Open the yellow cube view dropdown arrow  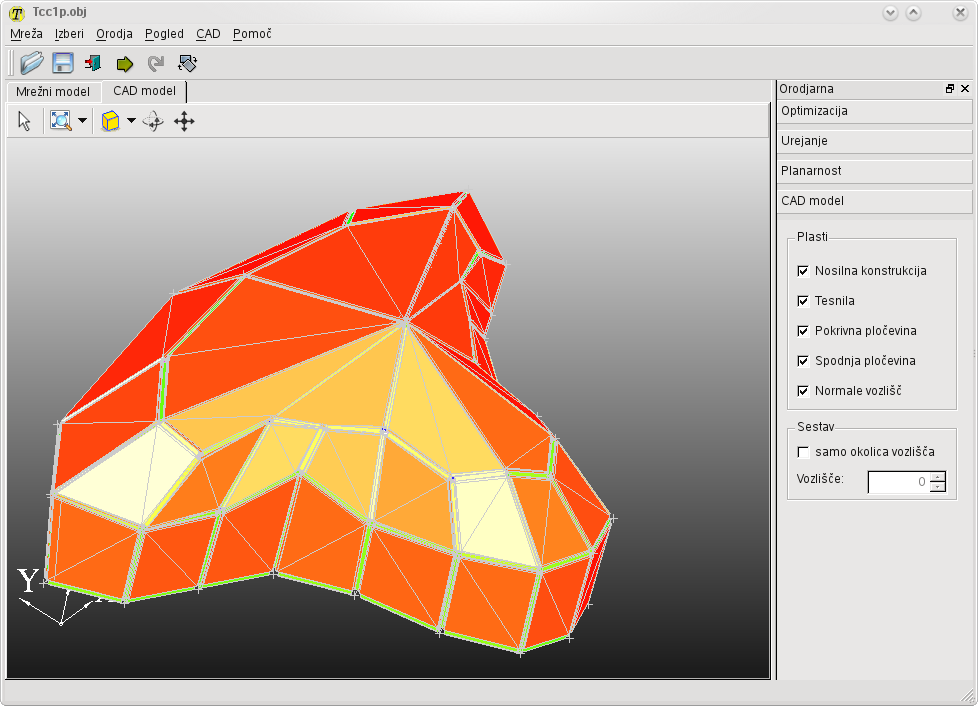pyautogui.click(x=131, y=121)
